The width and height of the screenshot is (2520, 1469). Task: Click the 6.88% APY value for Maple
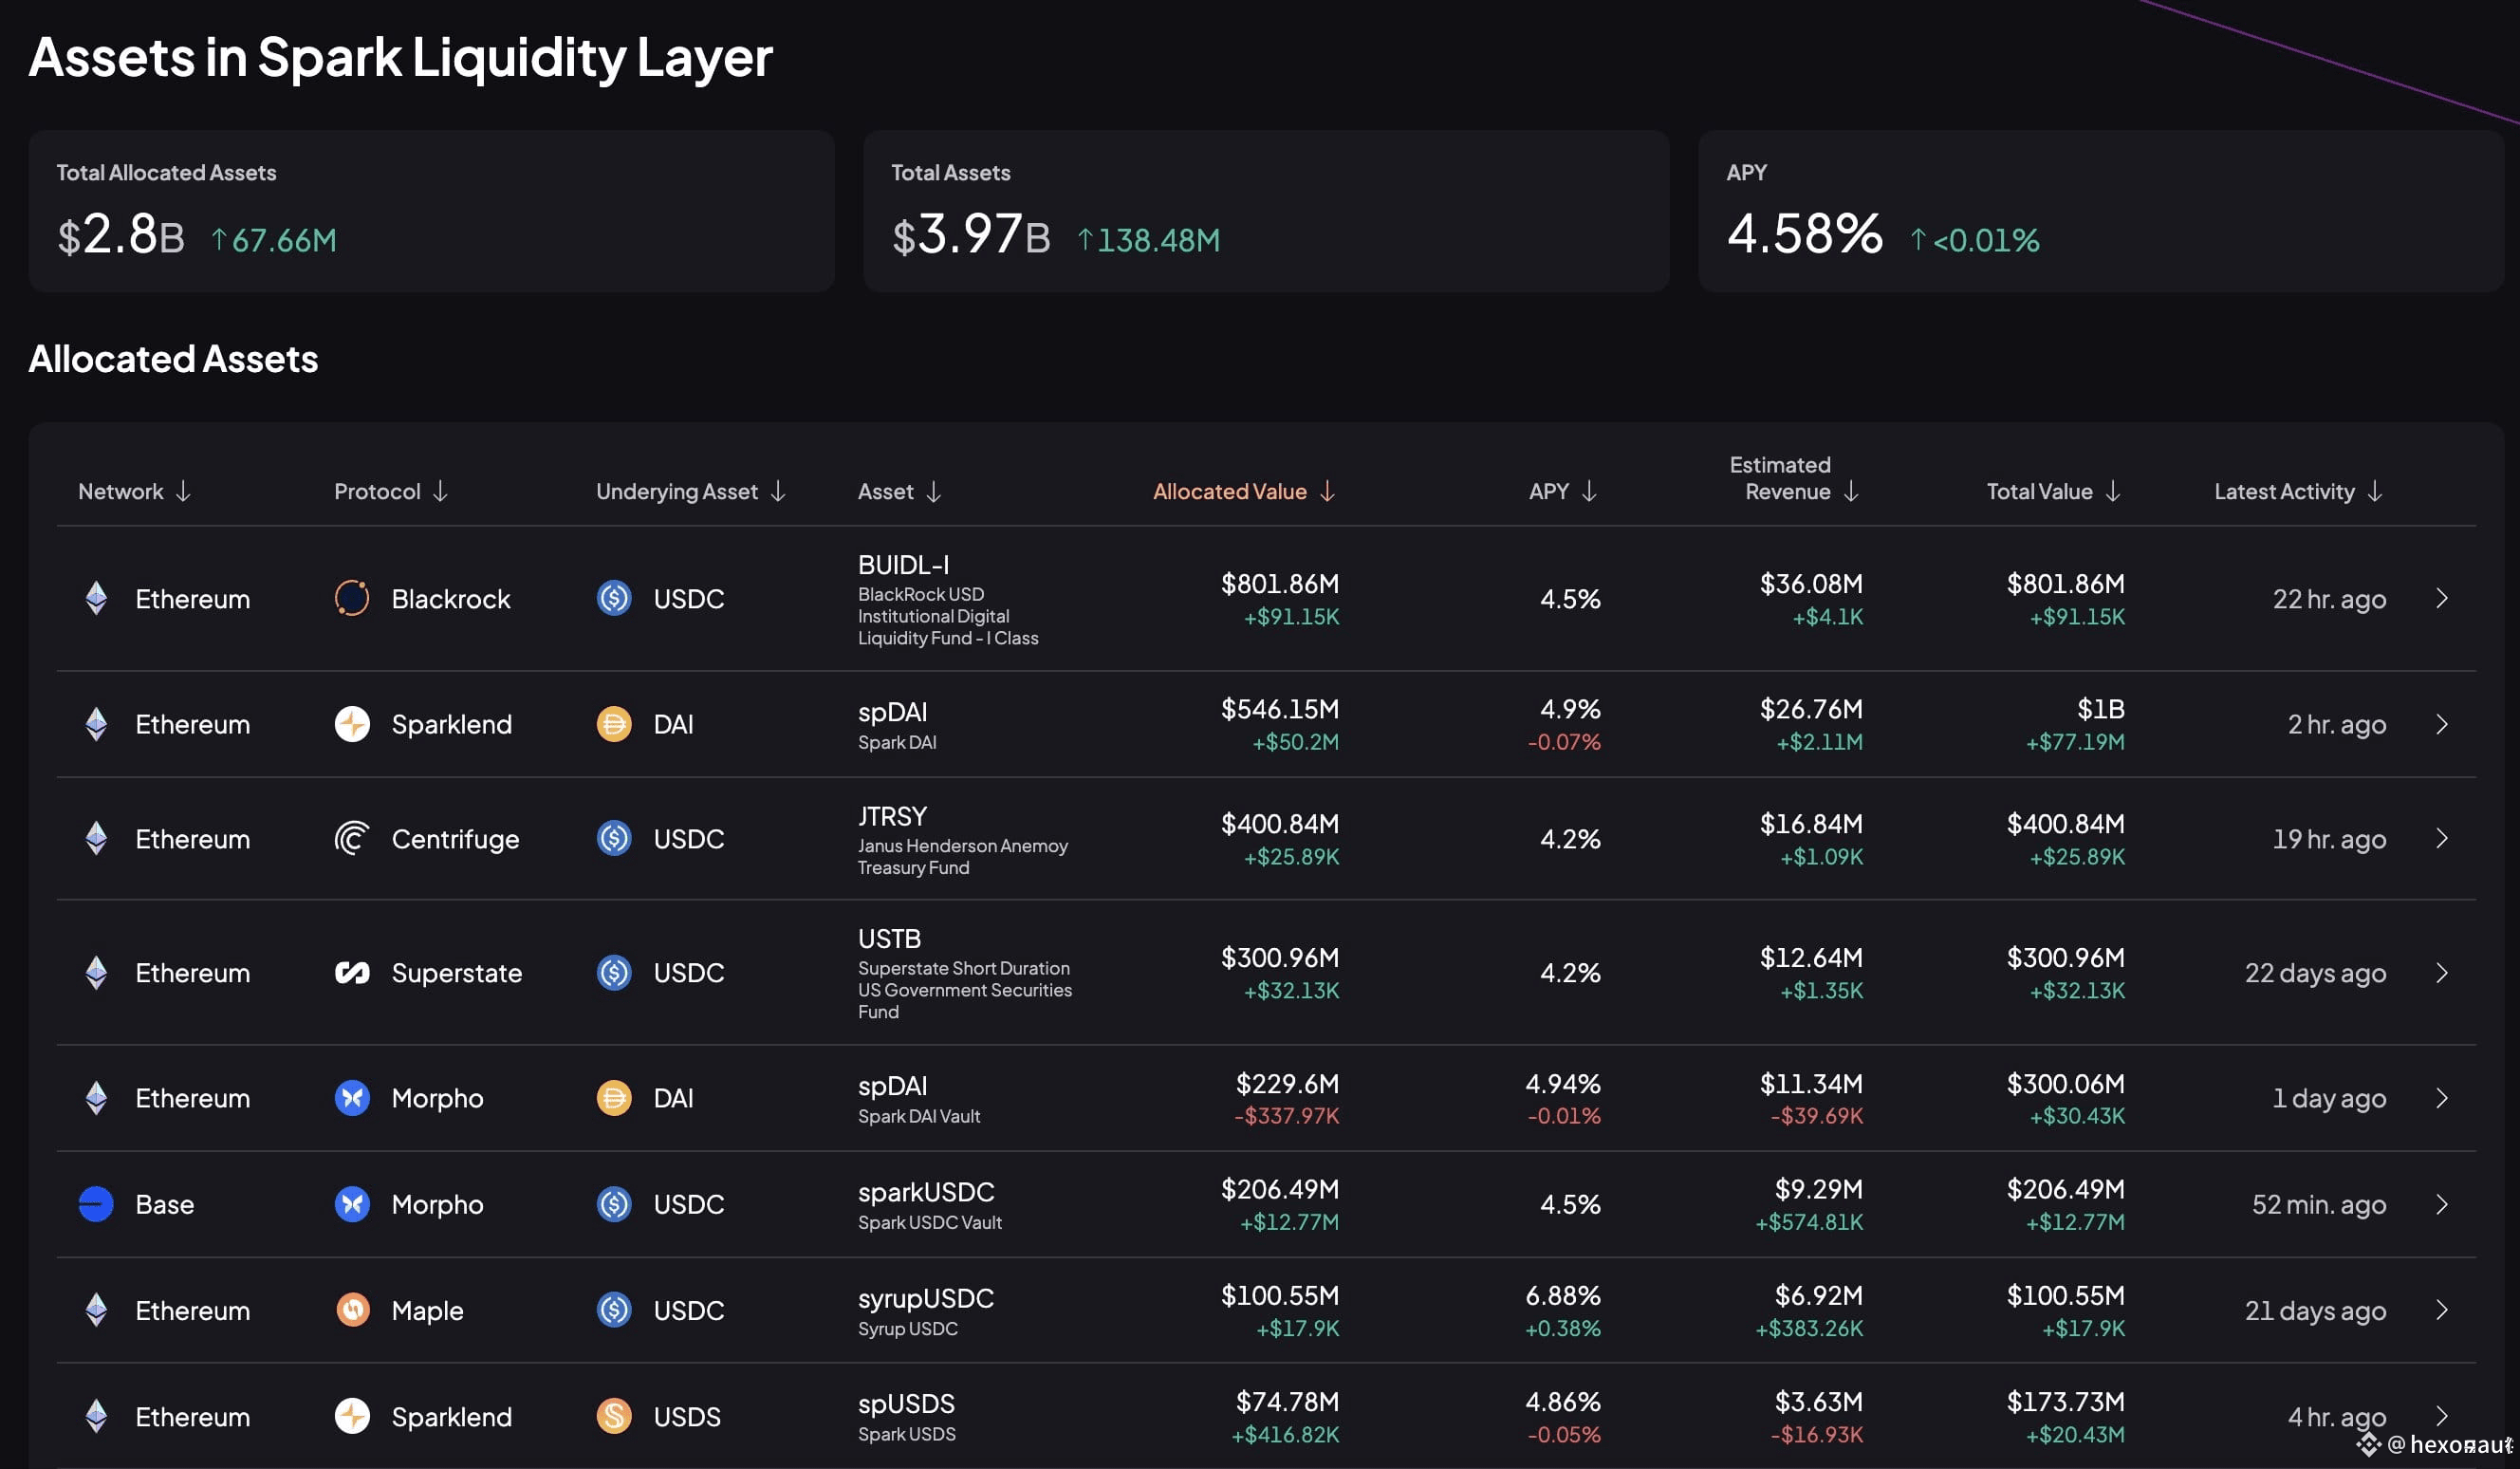(1563, 1295)
